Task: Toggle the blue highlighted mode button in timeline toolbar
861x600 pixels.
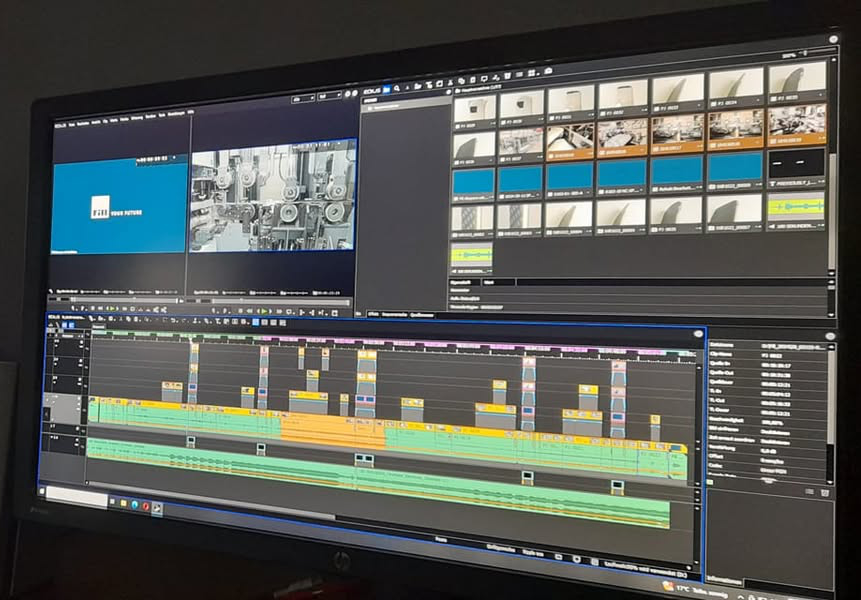Action: [x=256, y=321]
